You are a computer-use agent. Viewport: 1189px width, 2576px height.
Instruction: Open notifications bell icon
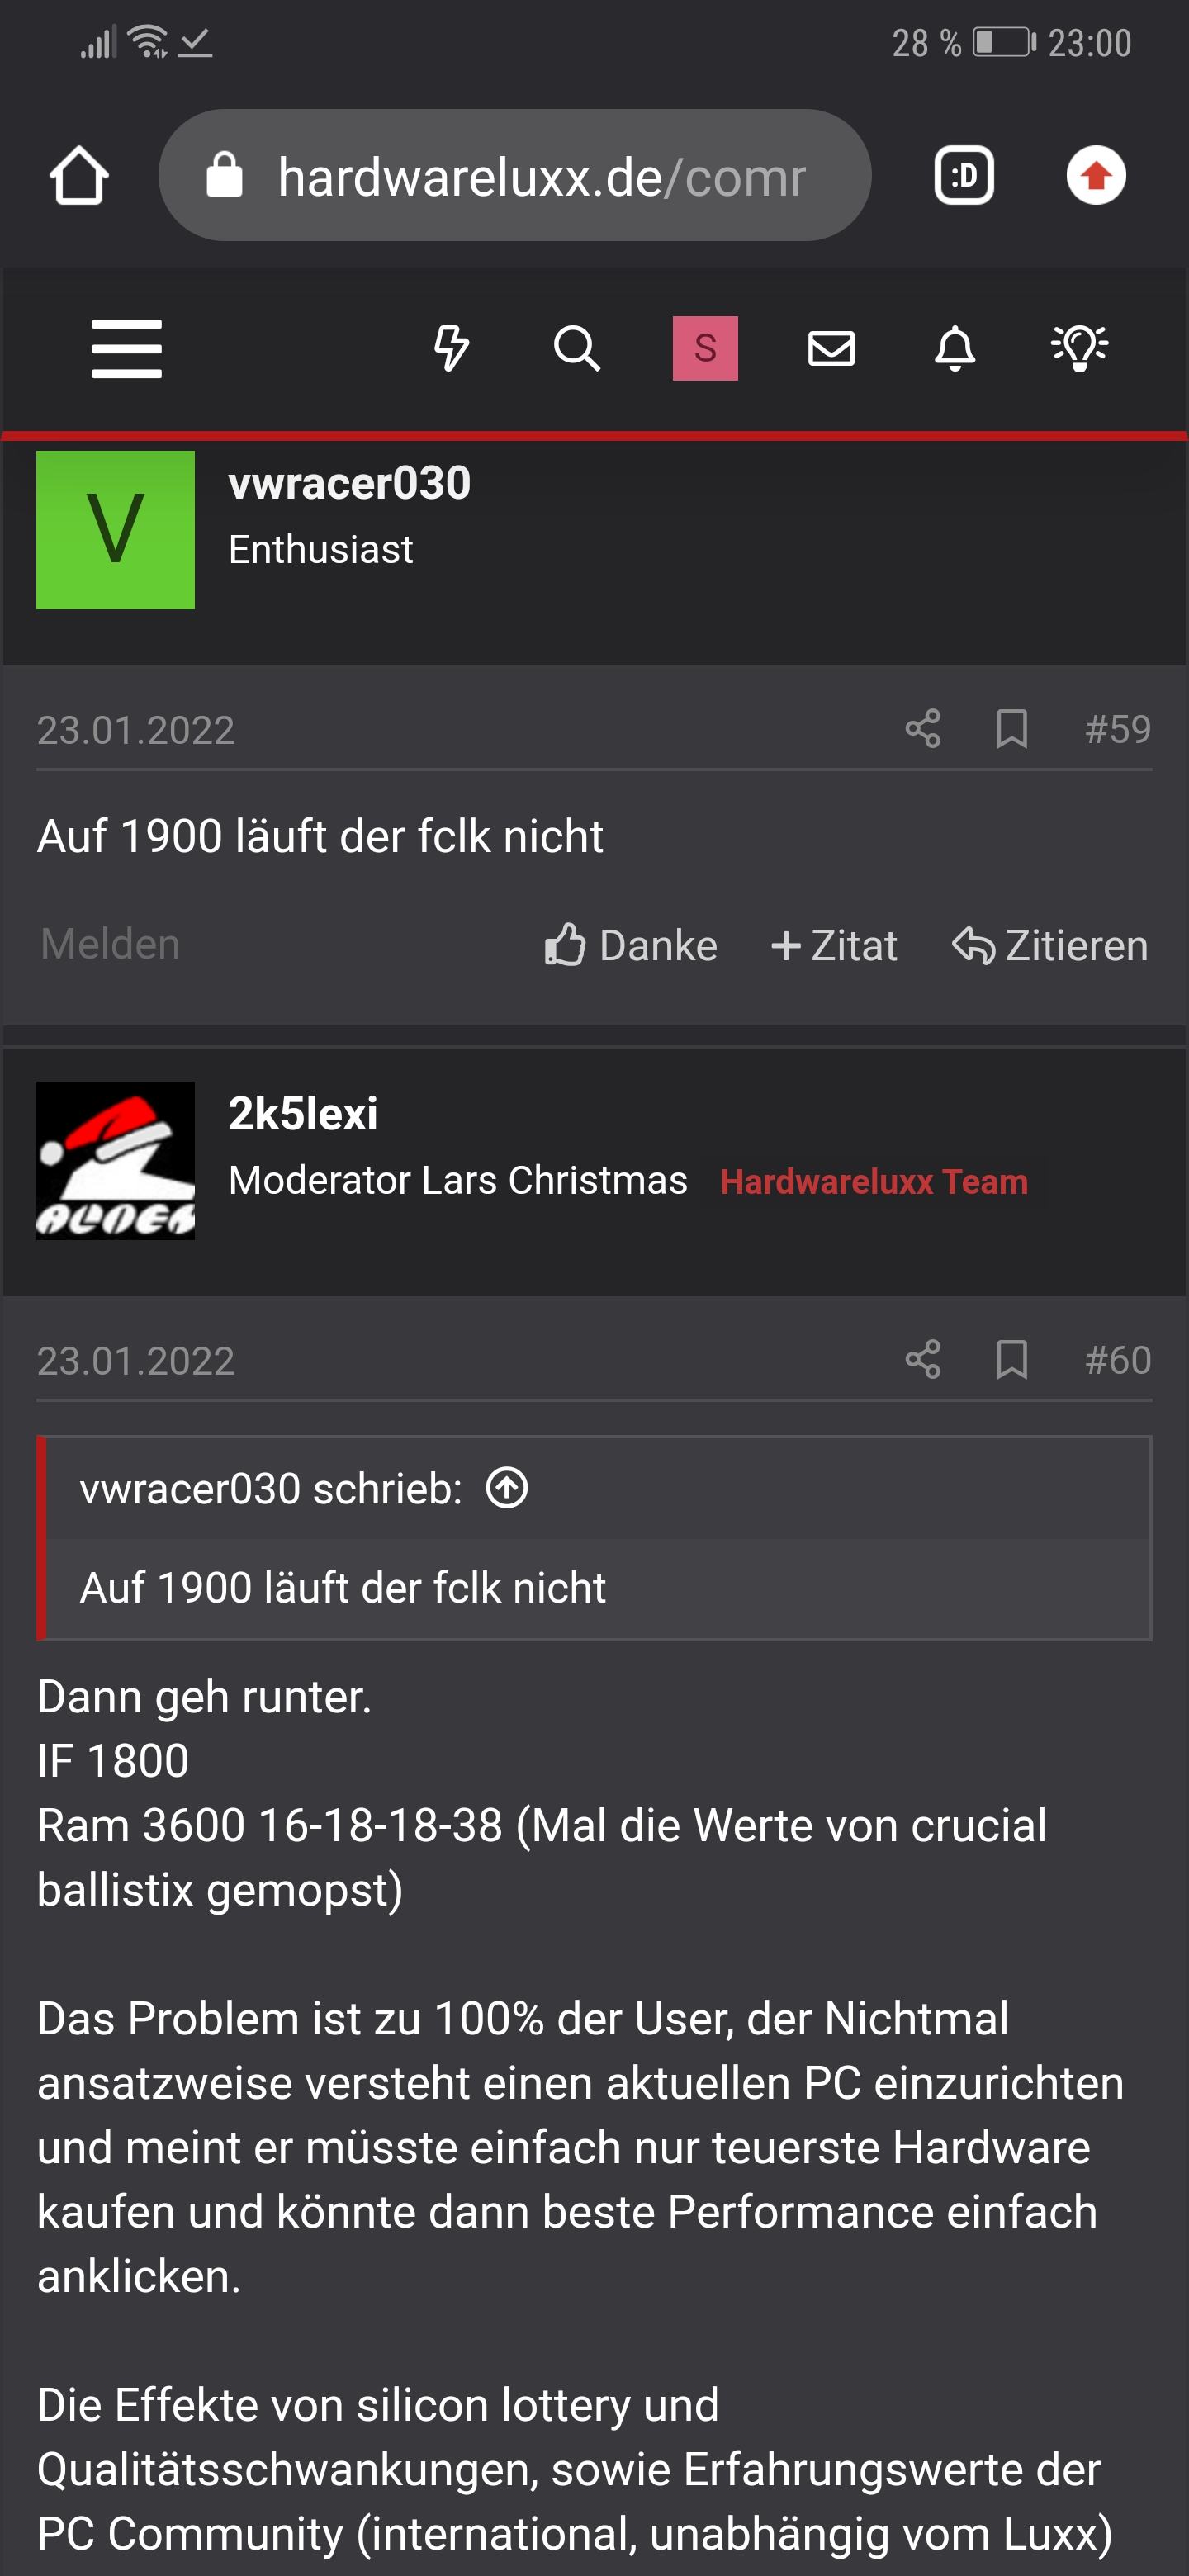955,348
